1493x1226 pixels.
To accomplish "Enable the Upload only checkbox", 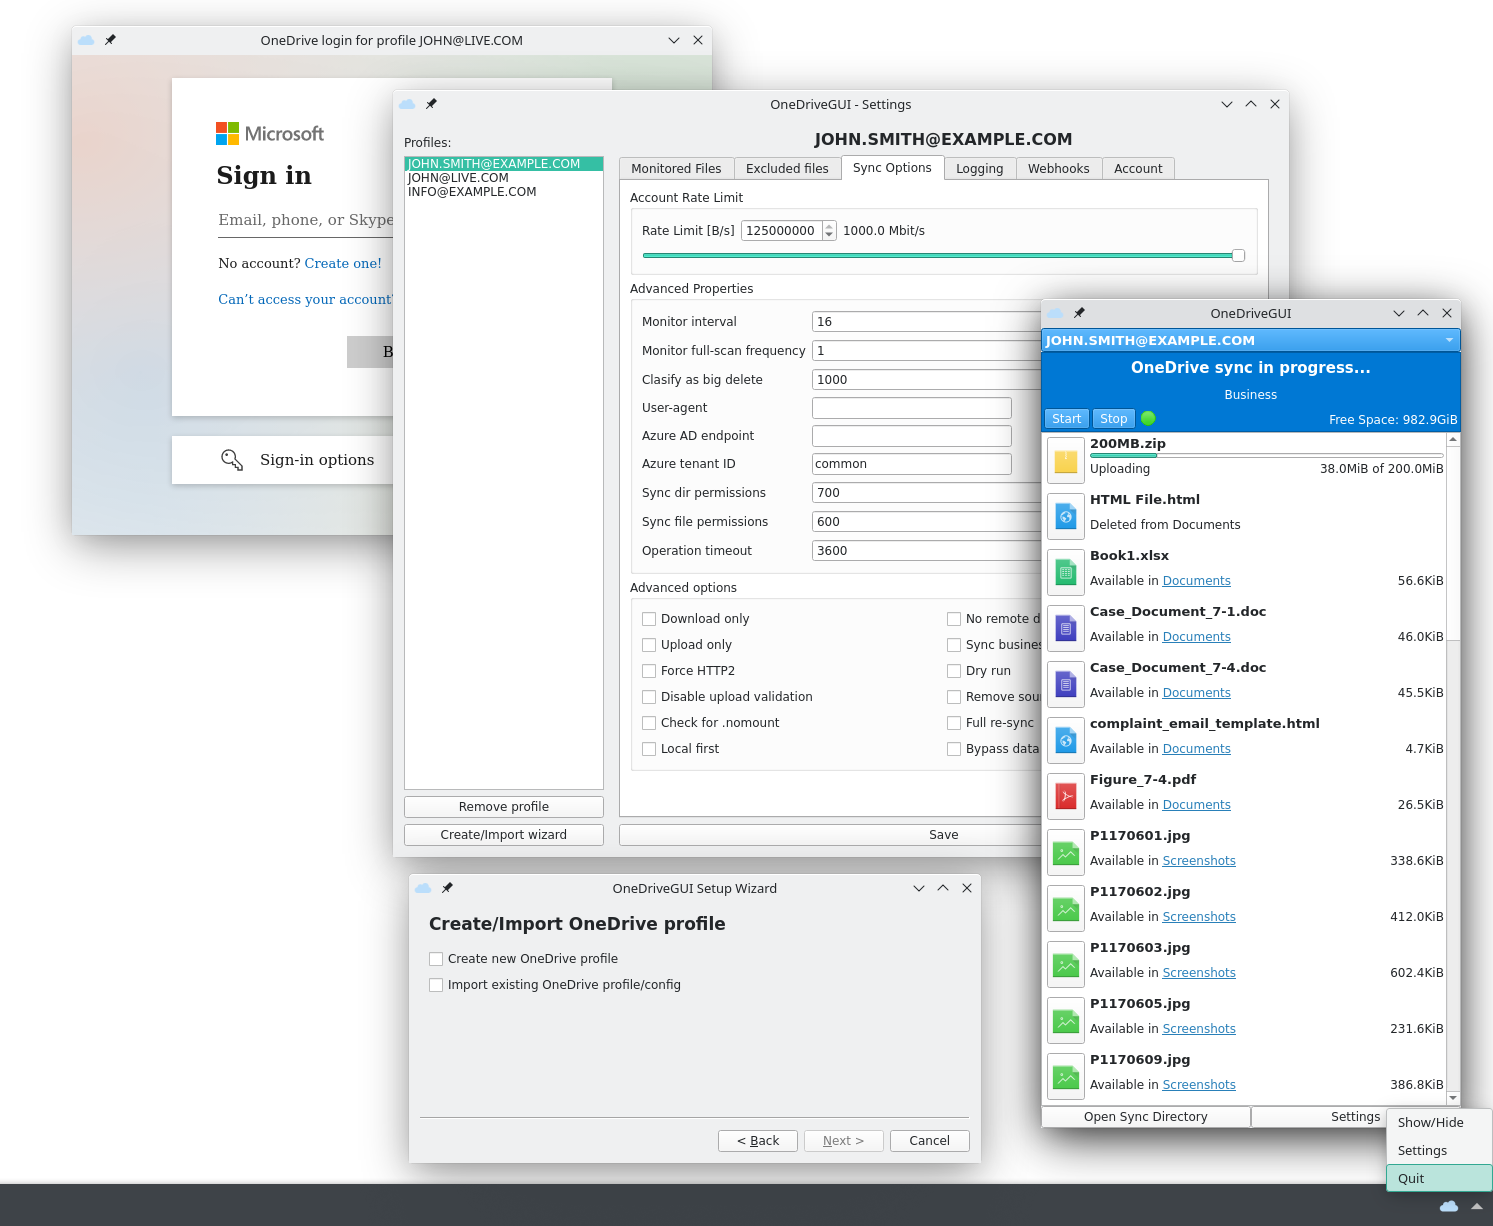I will pos(649,645).
